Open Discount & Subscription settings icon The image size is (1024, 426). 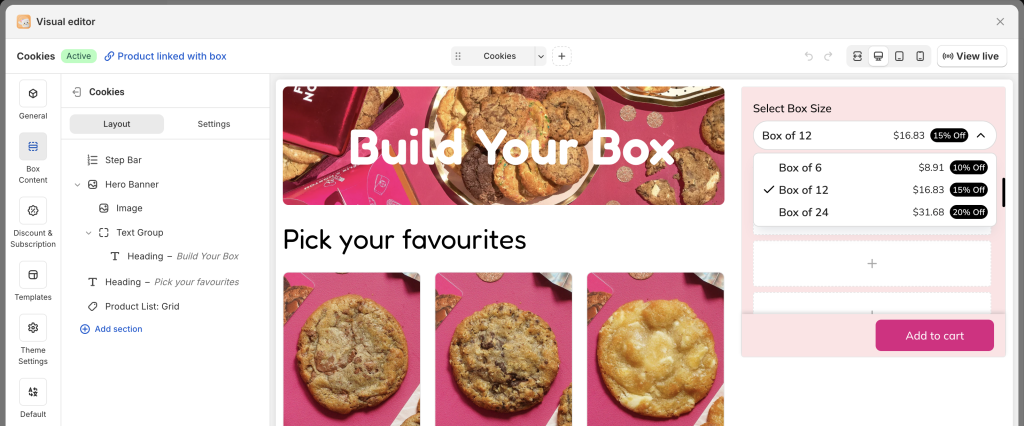point(33,210)
